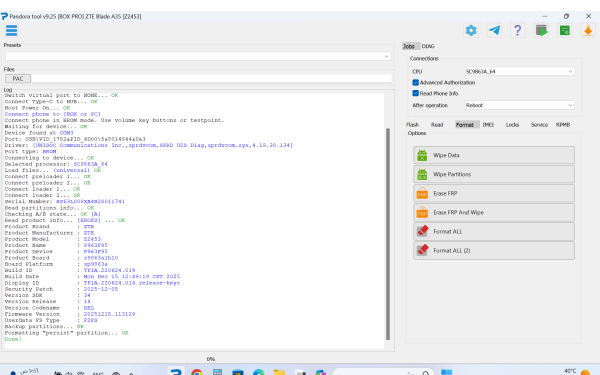Switch to the DIAG tab
Viewport: 600px width, 375px height.
[x=428, y=46]
